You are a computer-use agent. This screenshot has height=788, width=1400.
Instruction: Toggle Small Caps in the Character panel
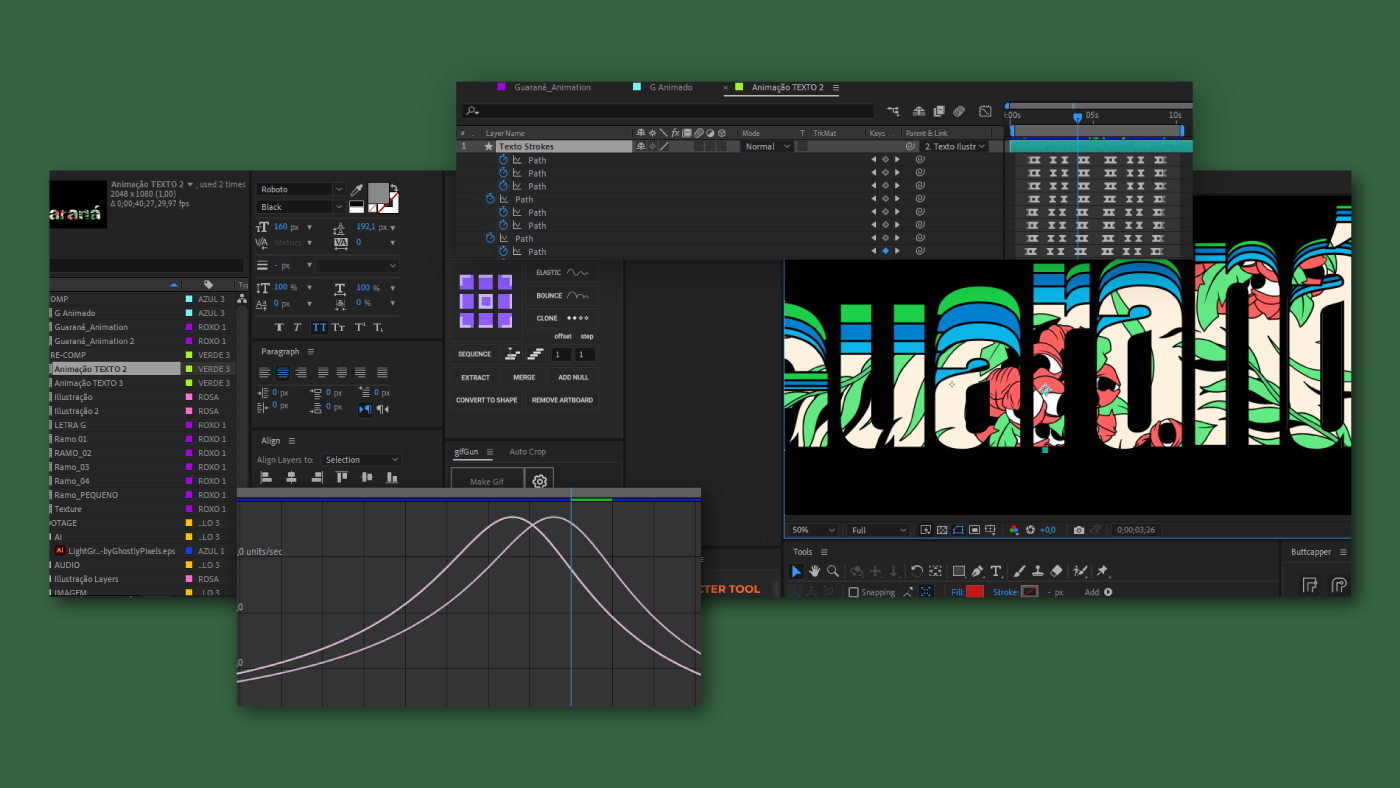339,327
